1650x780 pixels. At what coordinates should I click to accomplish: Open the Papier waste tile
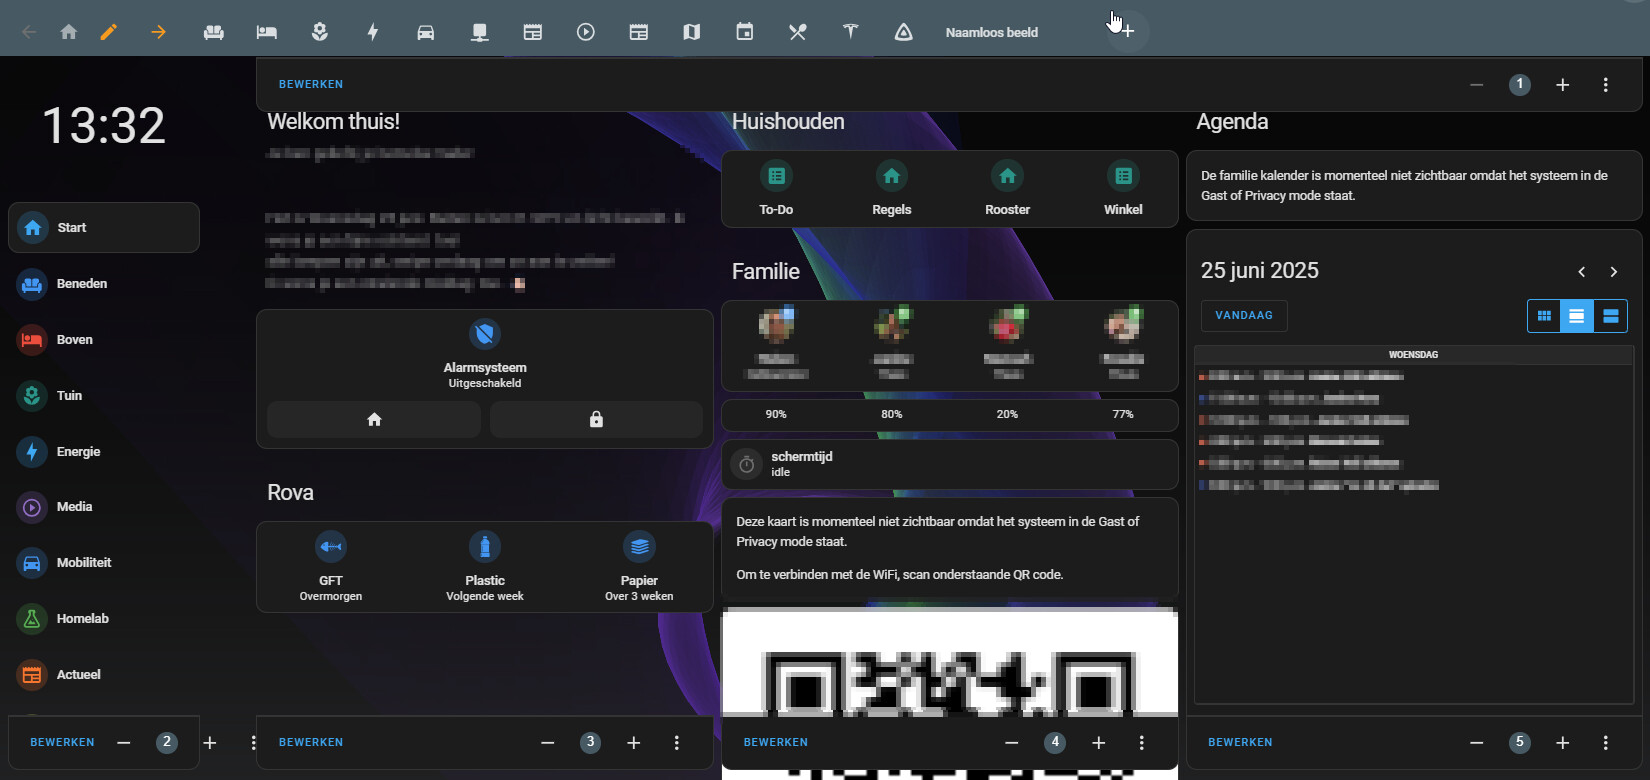point(639,567)
